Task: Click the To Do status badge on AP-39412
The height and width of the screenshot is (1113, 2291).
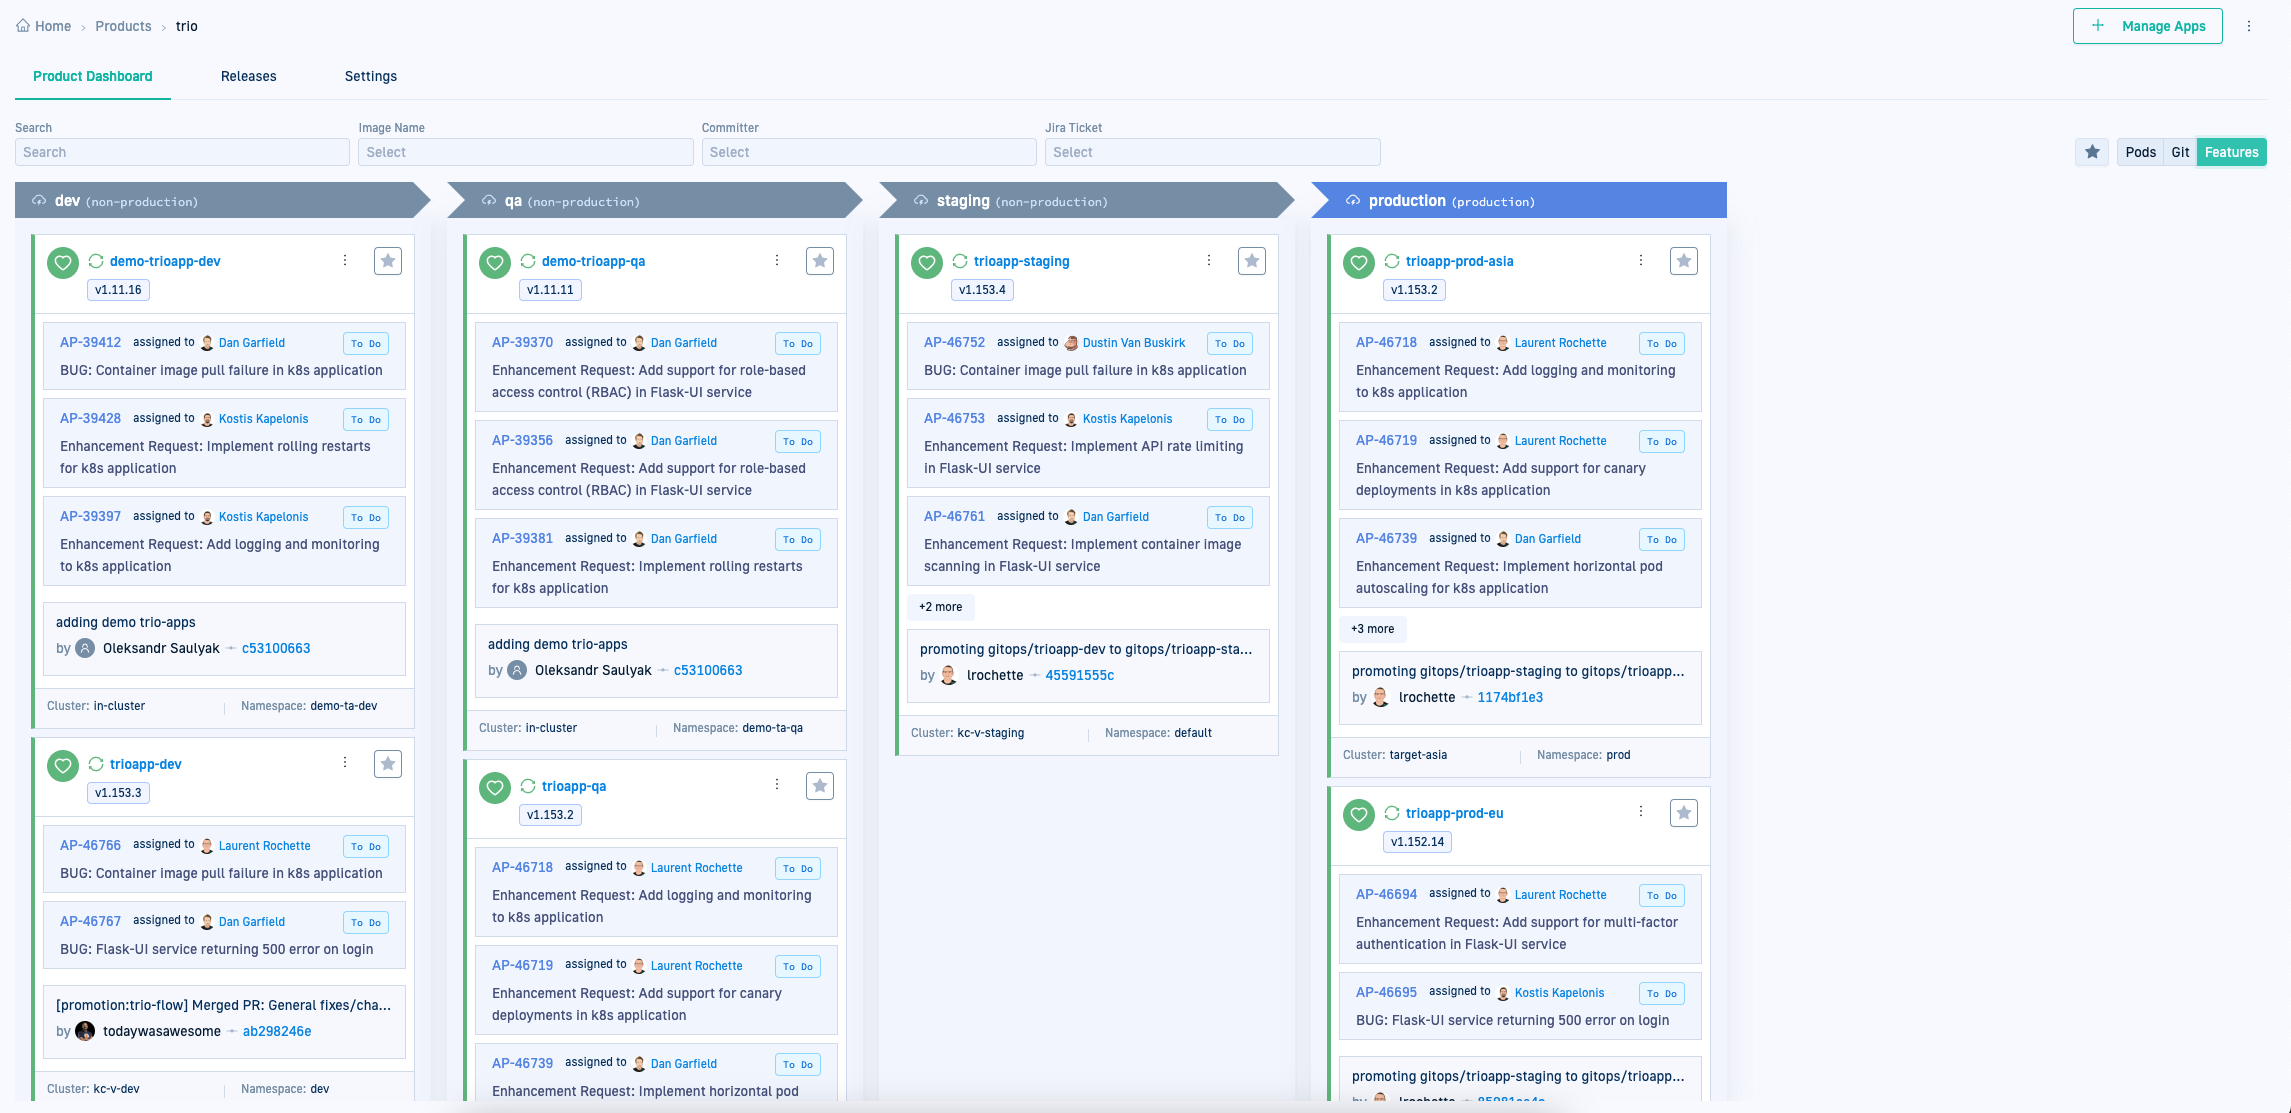Action: point(365,343)
